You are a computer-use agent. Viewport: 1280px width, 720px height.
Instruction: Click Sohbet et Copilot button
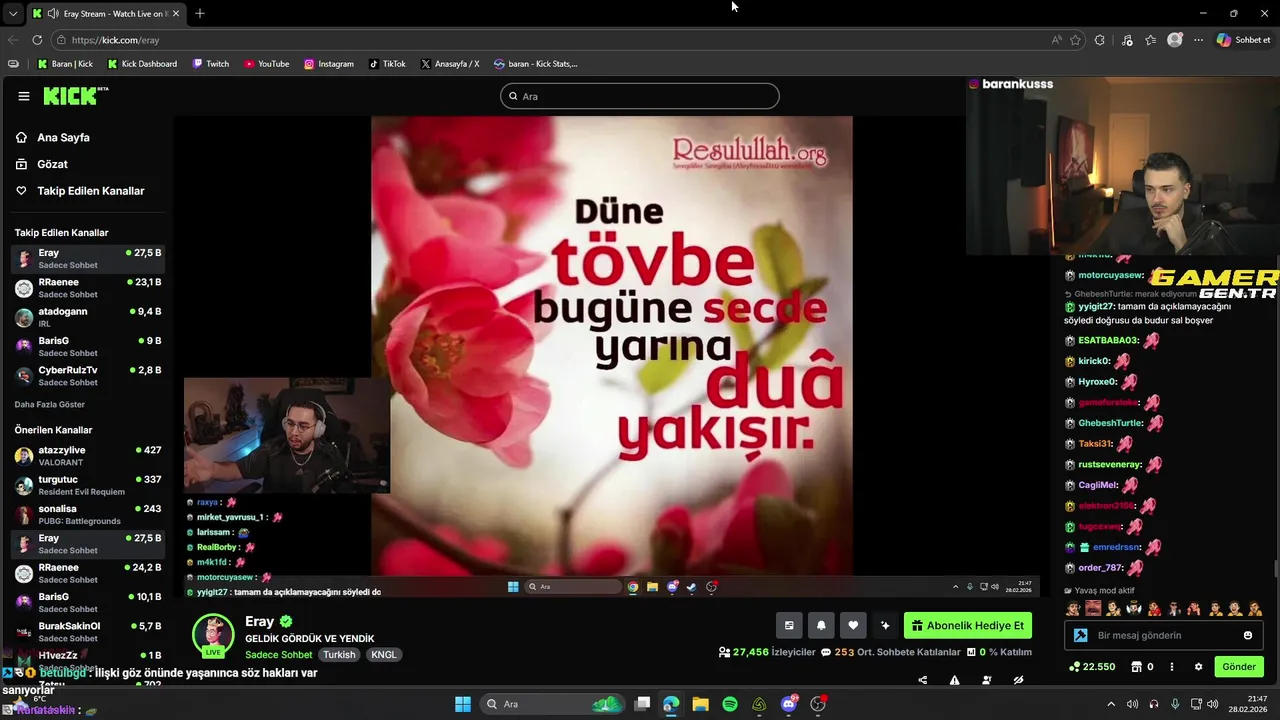coord(1244,40)
